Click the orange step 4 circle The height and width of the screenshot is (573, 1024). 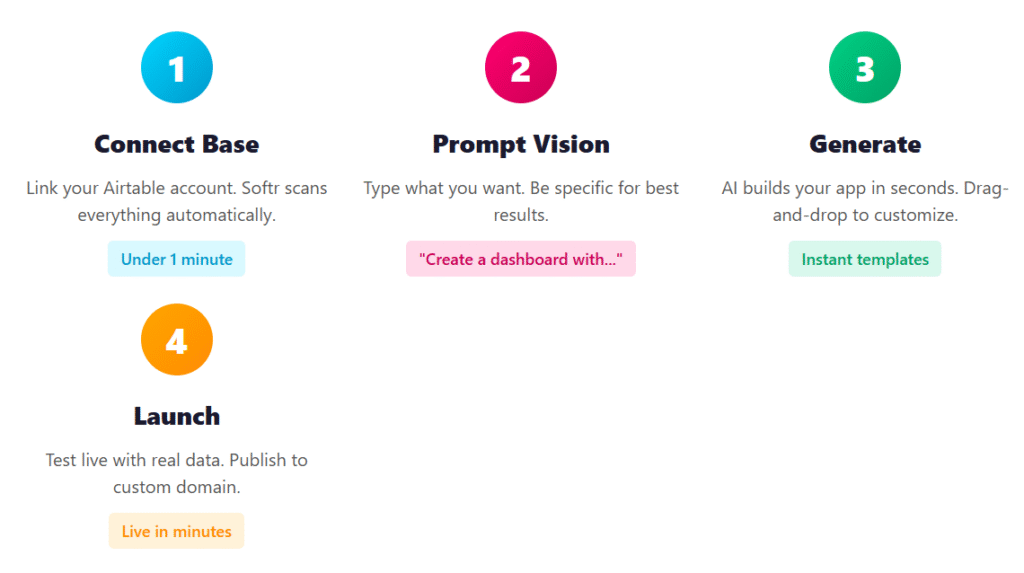click(177, 340)
